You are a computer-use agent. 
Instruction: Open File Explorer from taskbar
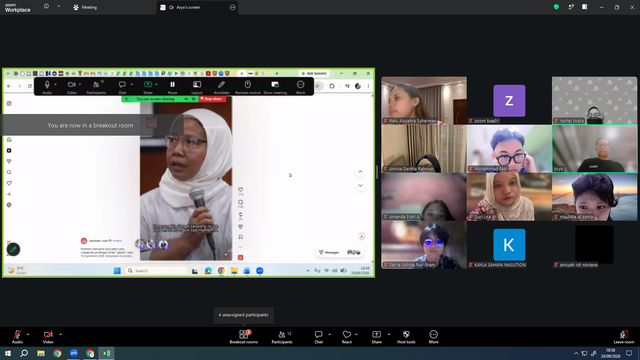[x=41, y=353]
